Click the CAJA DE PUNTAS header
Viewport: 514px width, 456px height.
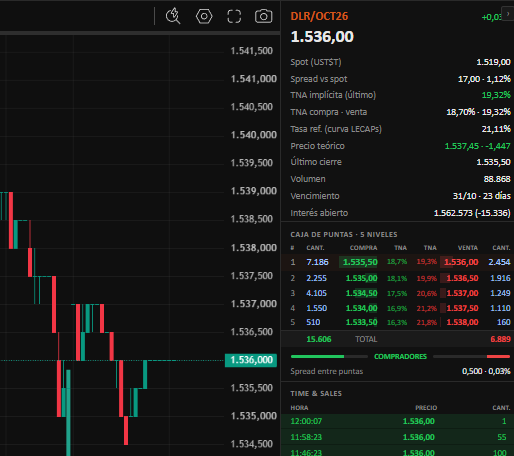[344, 235]
